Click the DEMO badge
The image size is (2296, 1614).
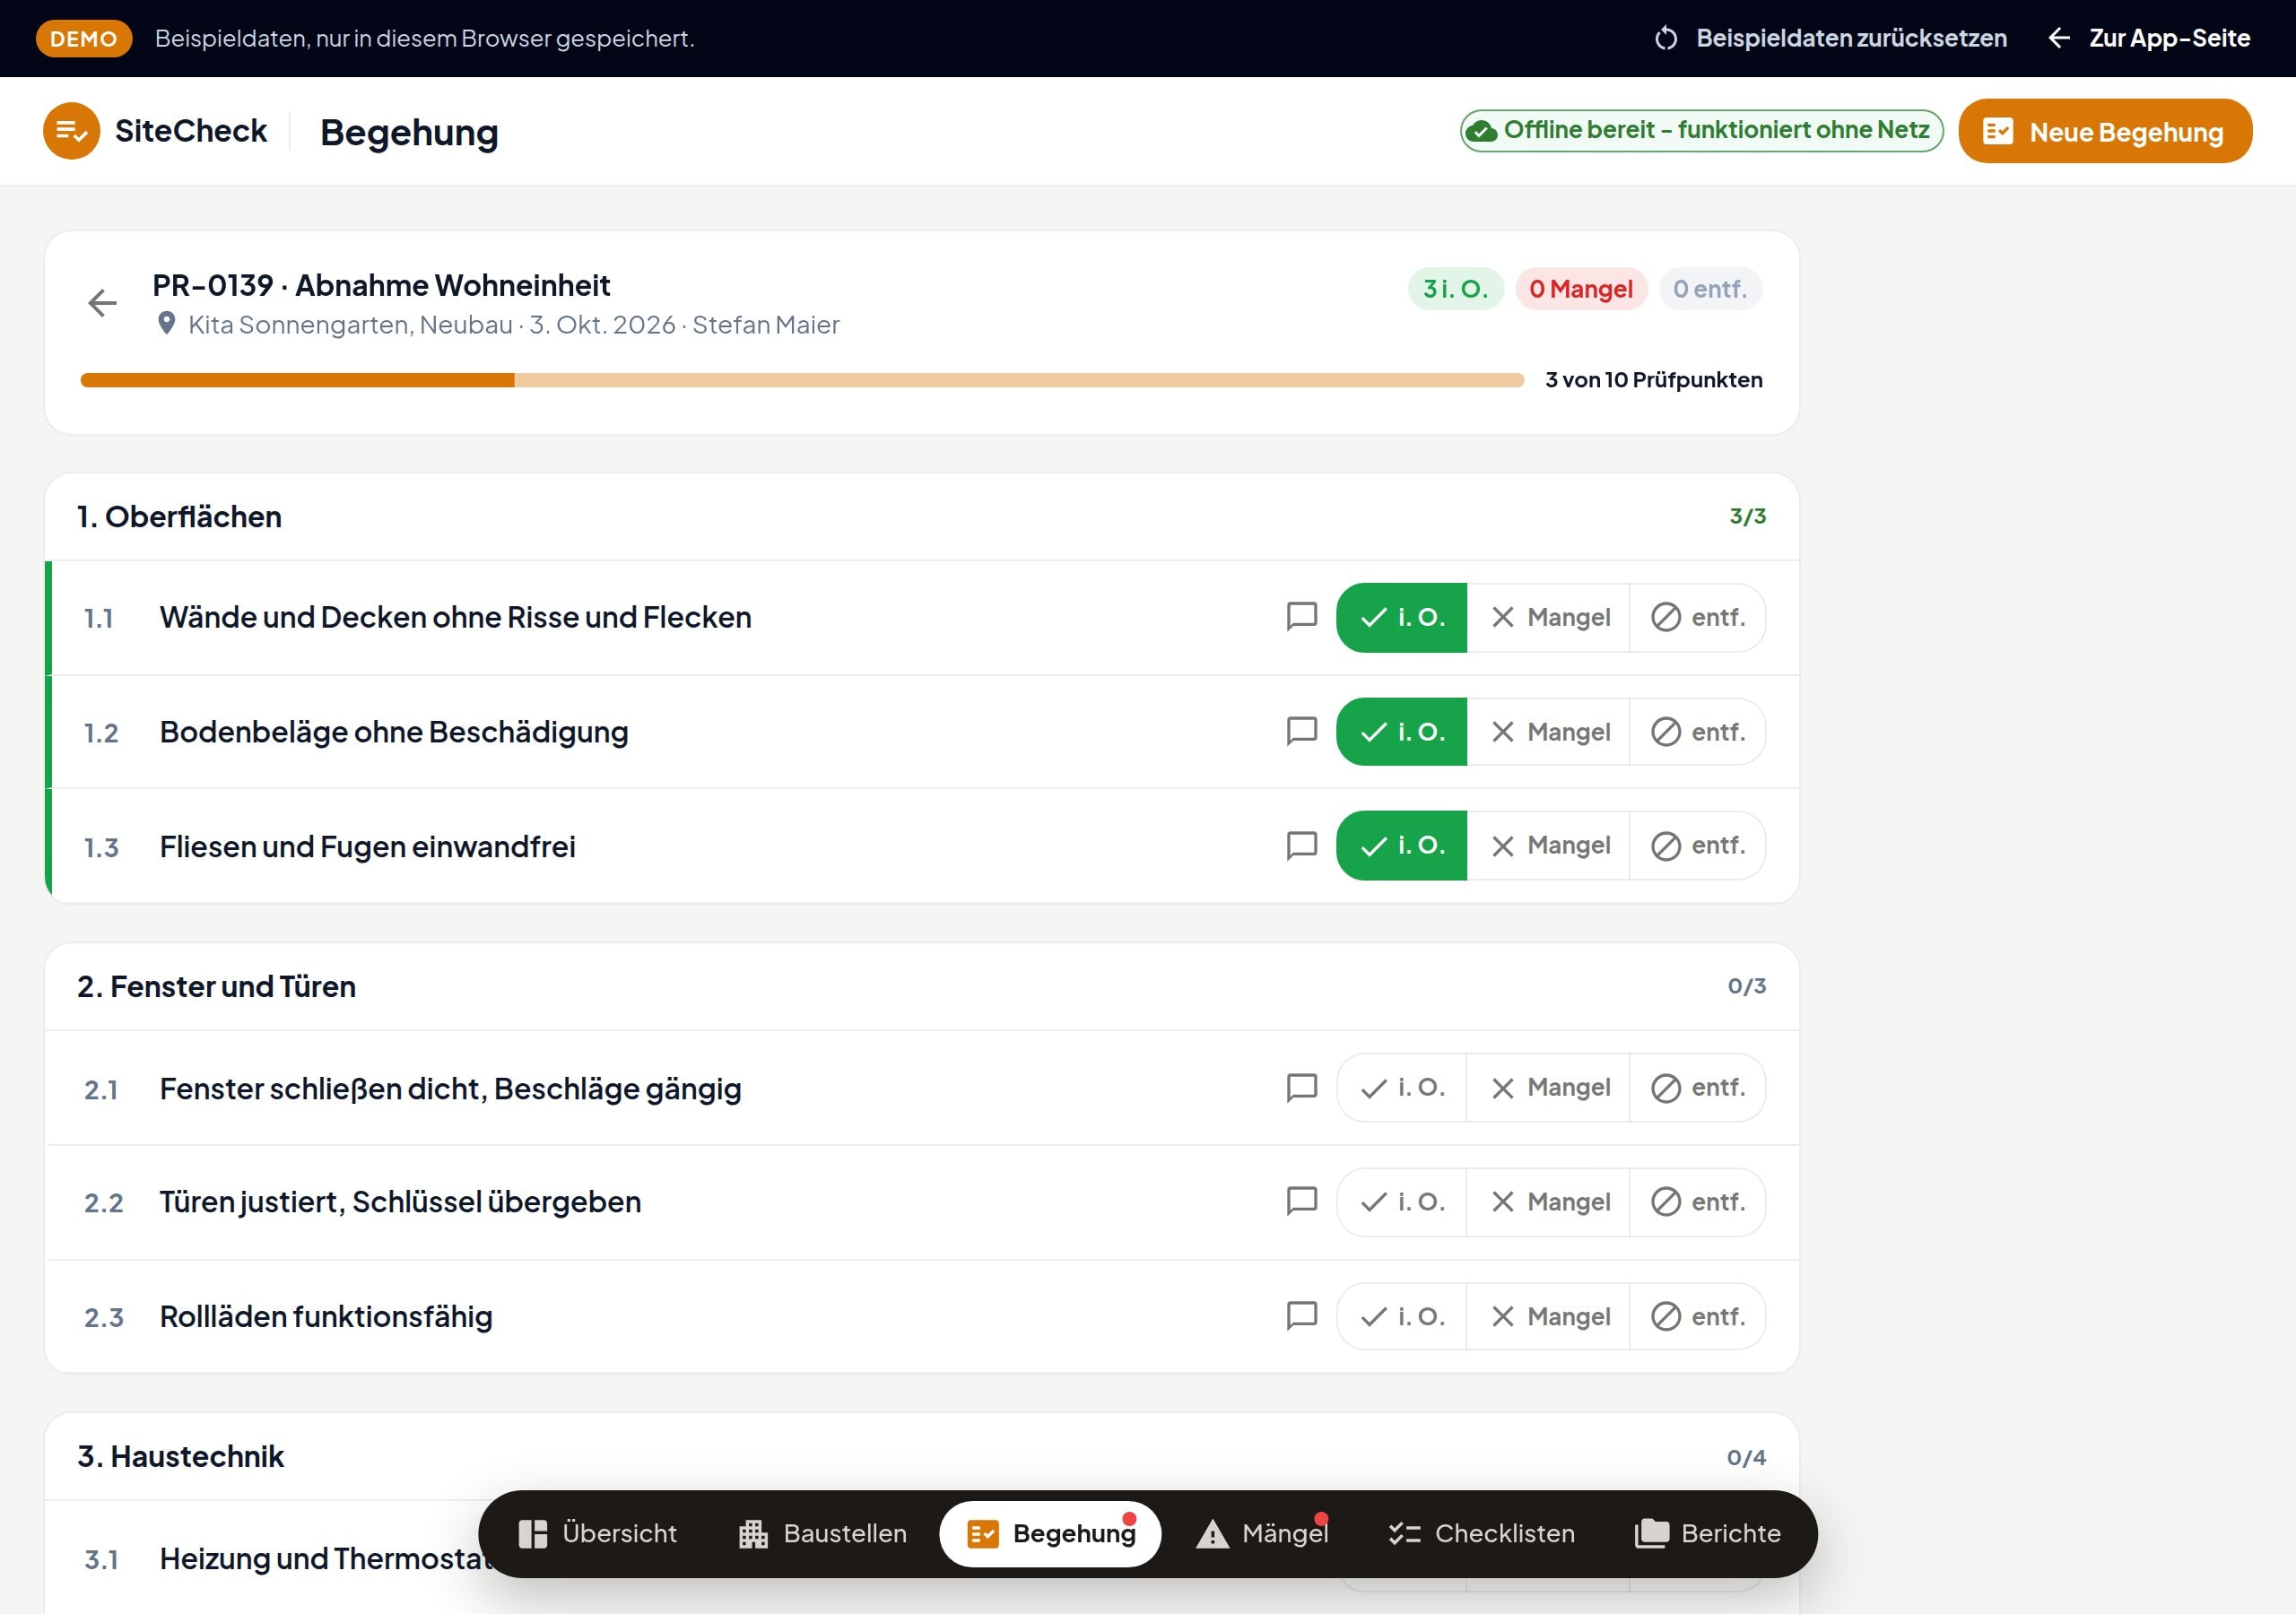pos(84,38)
